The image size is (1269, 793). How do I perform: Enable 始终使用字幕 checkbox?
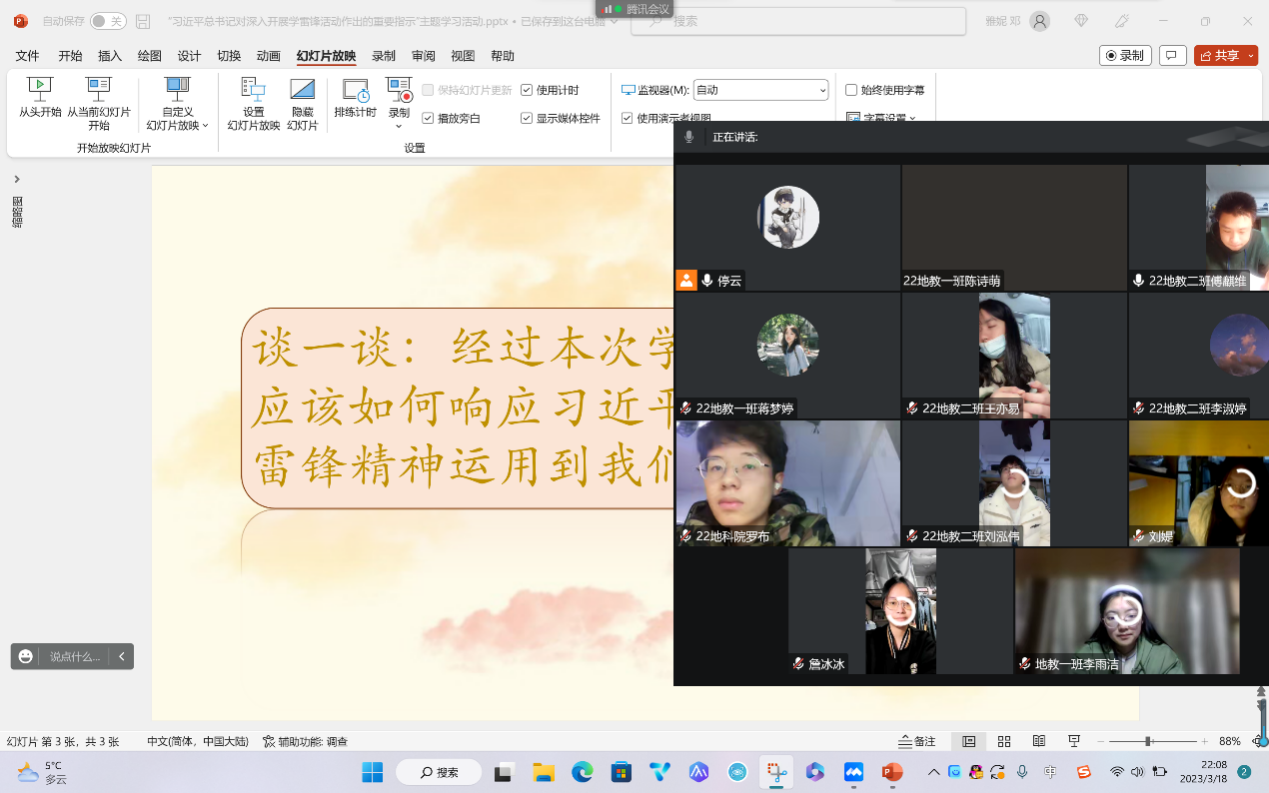[x=851, y=90]
